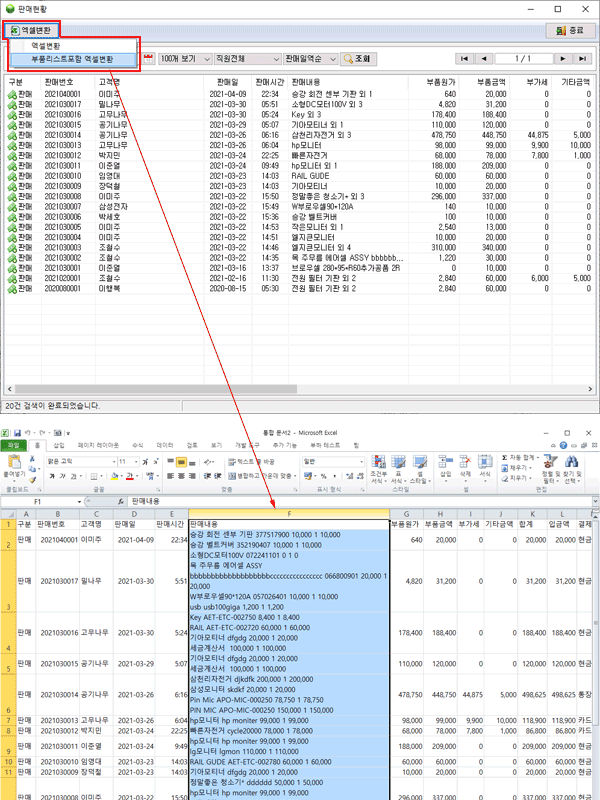Screen dimensions: 600x800
Task: Click the Excel cut scissors icon
Action: coord(32,459)
